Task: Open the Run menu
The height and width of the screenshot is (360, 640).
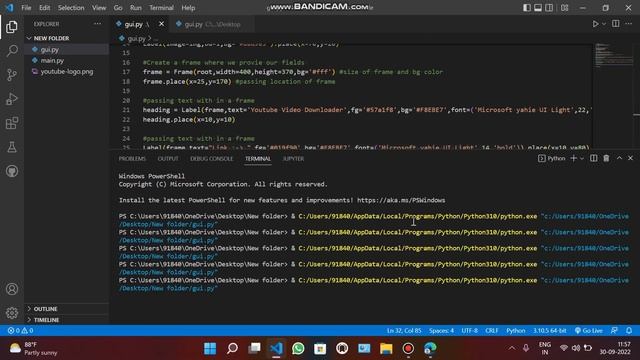Action: point(136,8)
